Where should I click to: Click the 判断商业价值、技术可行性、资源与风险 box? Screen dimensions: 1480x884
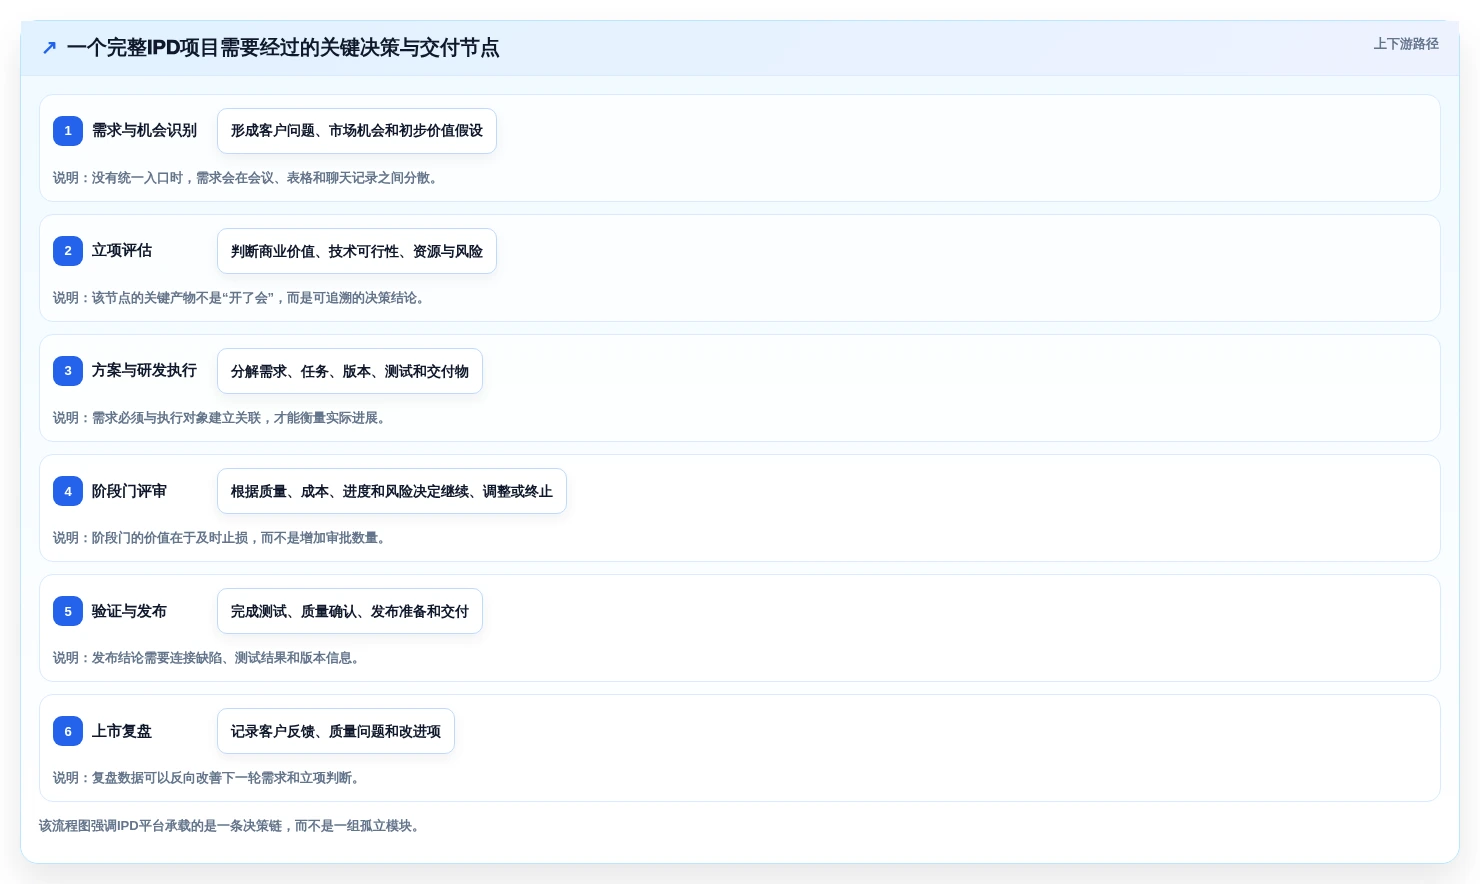357,251
